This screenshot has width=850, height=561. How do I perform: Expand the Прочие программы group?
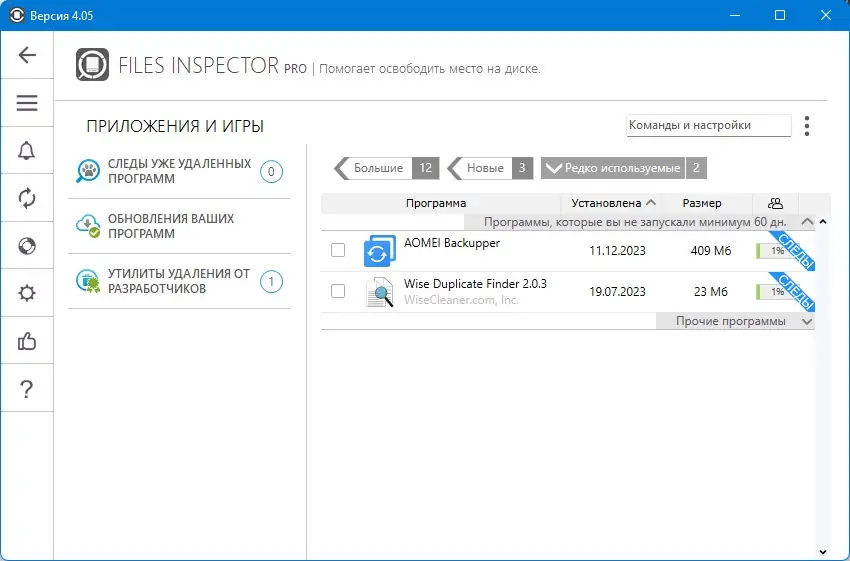tap(736, 321)
